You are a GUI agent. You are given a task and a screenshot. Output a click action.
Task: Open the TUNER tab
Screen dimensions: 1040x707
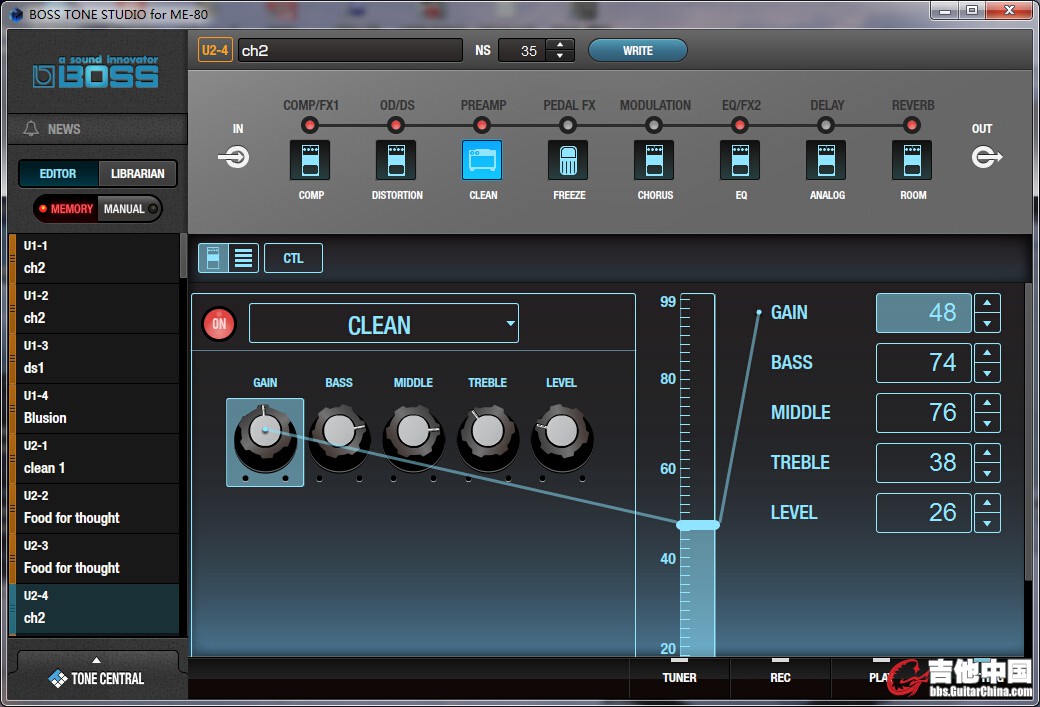679,677
